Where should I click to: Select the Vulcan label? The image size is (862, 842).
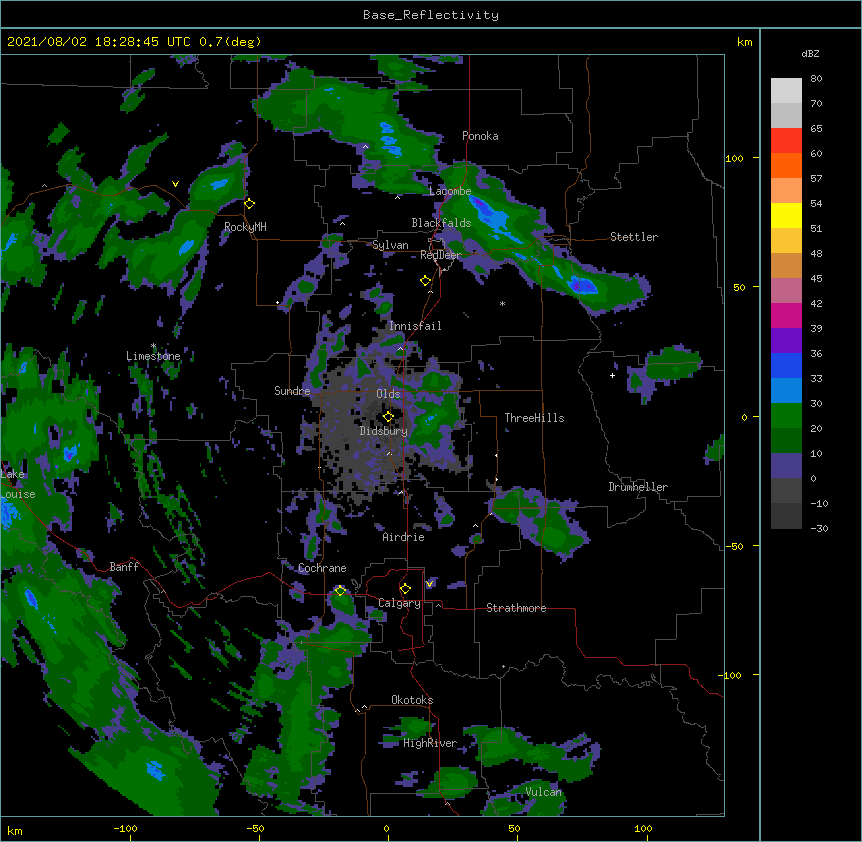tap(543, 792)
